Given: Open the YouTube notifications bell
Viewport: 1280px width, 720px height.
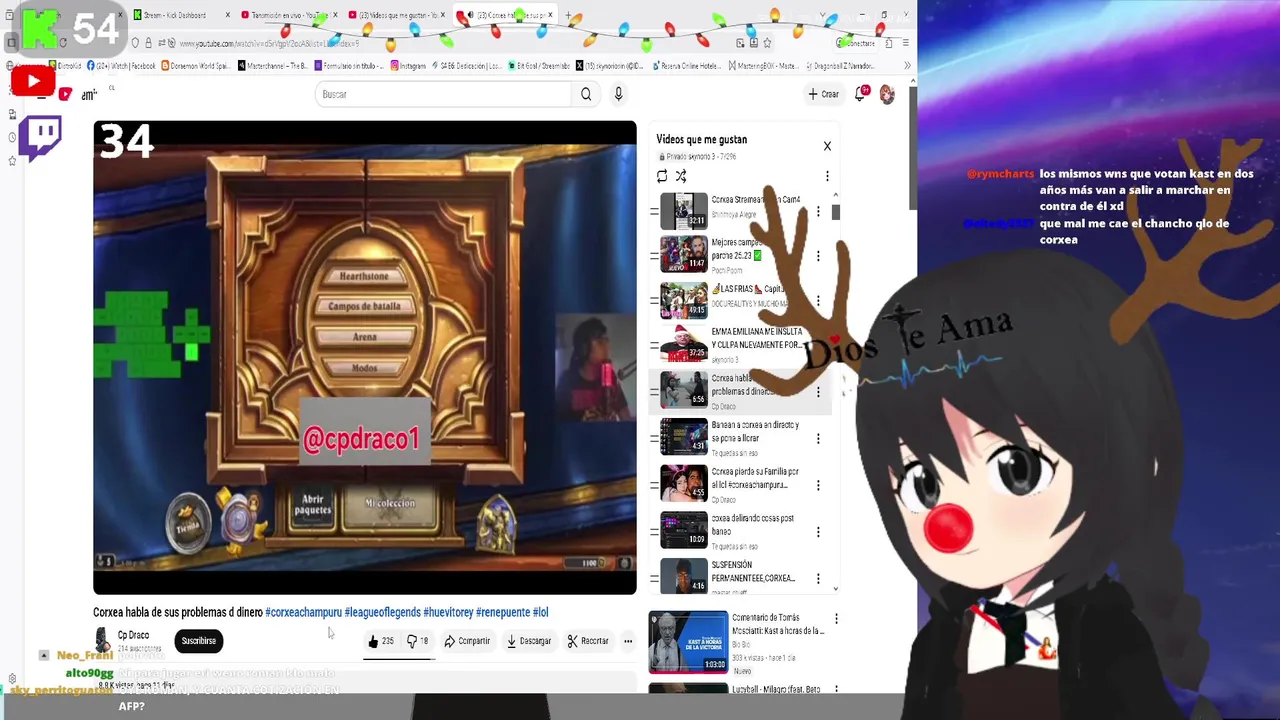Looking at the screenshot, I should point(860,94).
